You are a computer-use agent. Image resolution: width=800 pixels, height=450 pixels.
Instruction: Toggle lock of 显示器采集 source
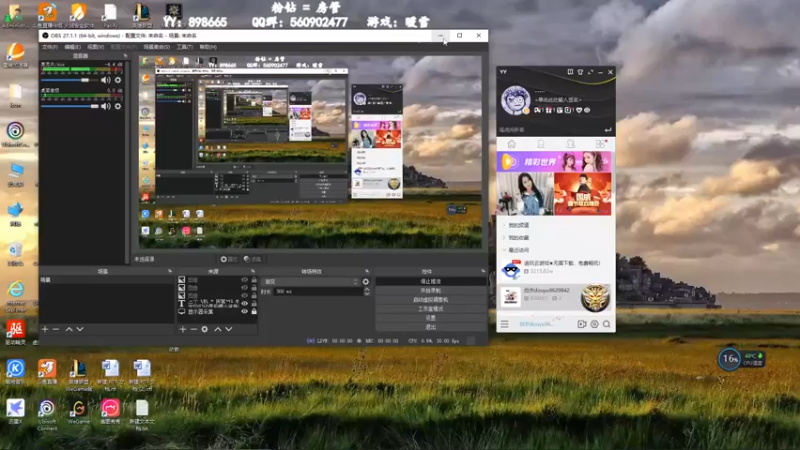pyautogui.click(x=254, y=311)
